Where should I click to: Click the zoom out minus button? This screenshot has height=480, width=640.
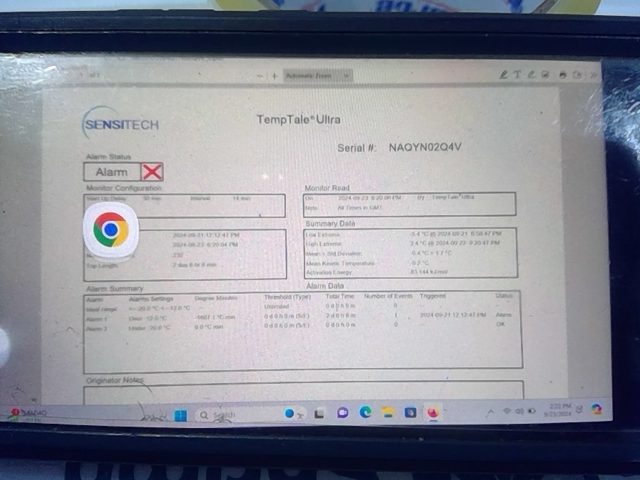(x=260, y=76)
